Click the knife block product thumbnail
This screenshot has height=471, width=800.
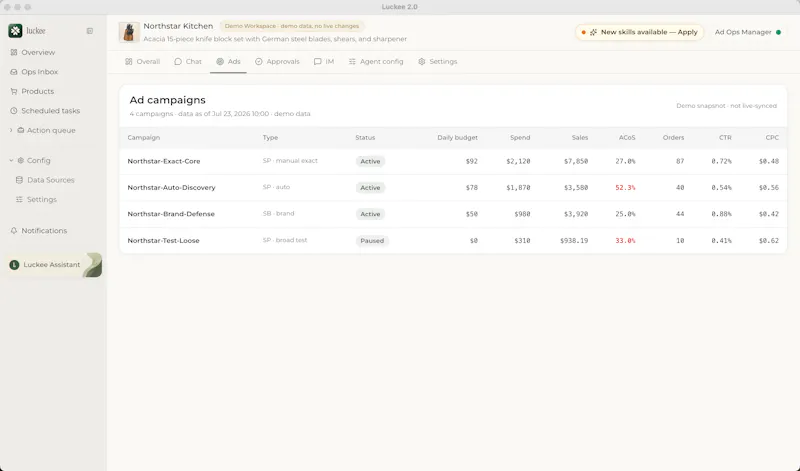129,32
